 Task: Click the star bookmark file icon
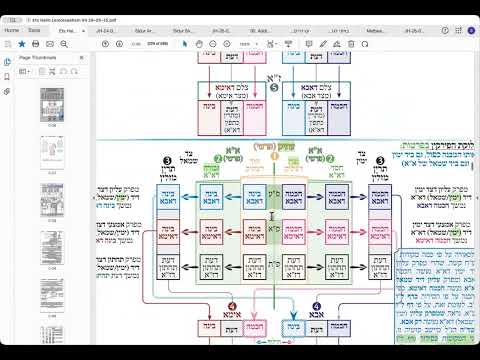22,44
